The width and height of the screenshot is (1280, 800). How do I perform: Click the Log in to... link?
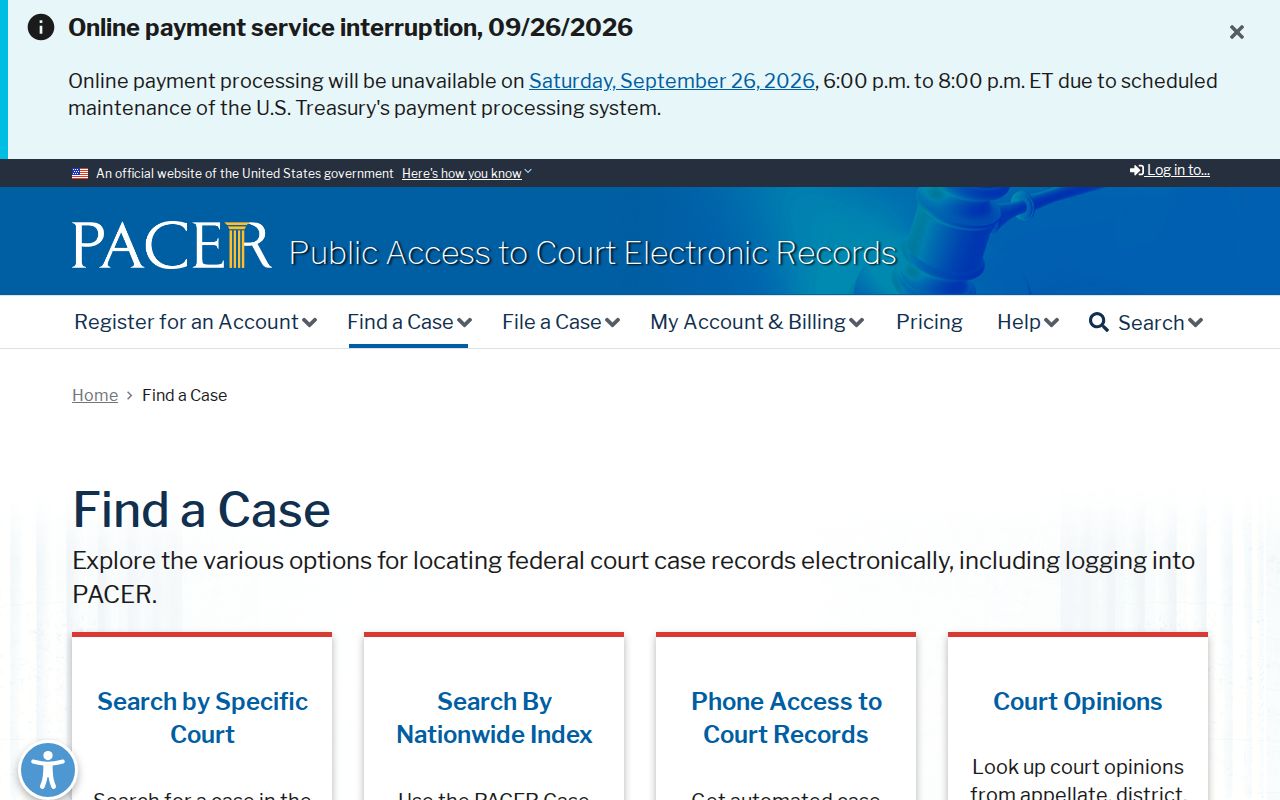[1170, 170]
